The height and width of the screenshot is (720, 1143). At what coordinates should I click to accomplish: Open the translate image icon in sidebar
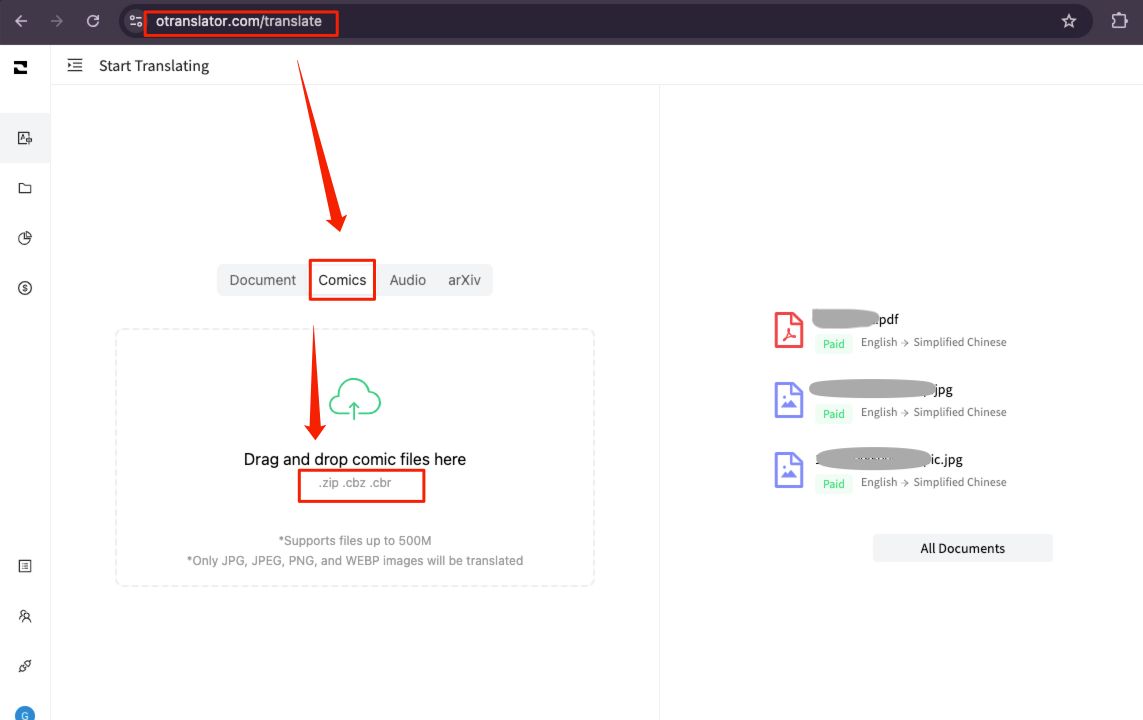pos(25,138)
